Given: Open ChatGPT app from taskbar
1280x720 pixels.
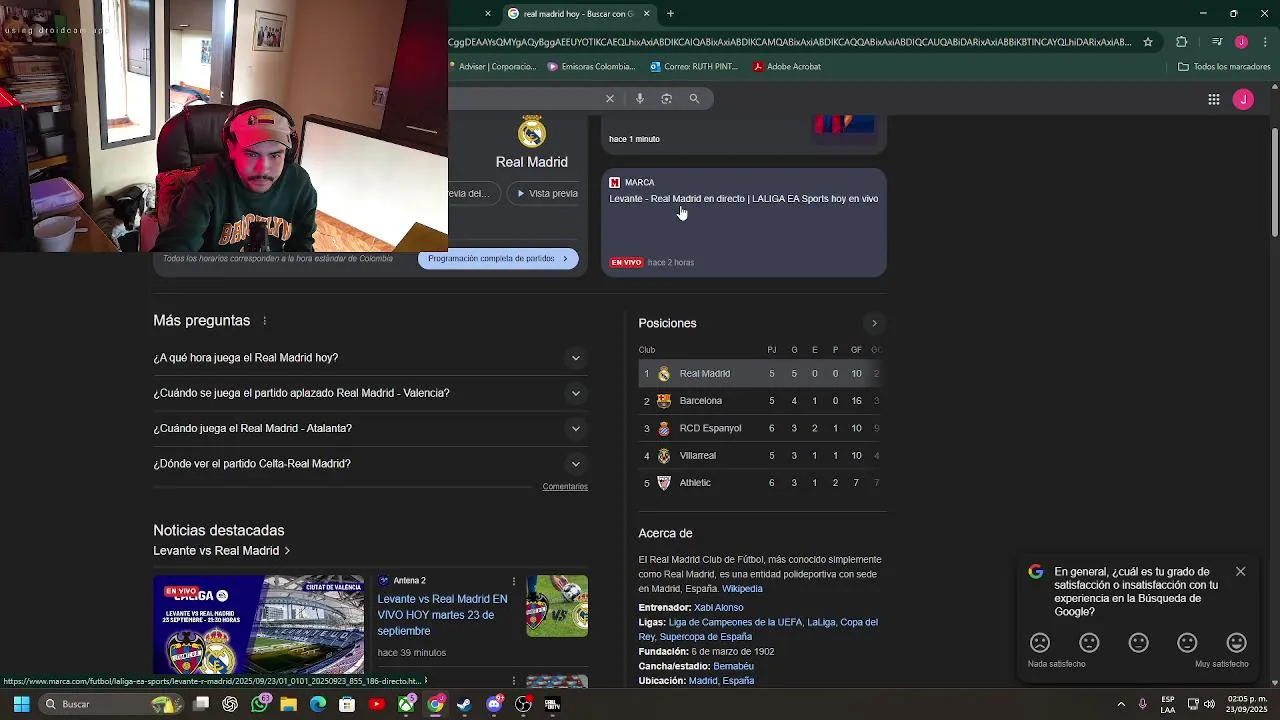Looking at the screenshot, I should (x=231, y=704).
